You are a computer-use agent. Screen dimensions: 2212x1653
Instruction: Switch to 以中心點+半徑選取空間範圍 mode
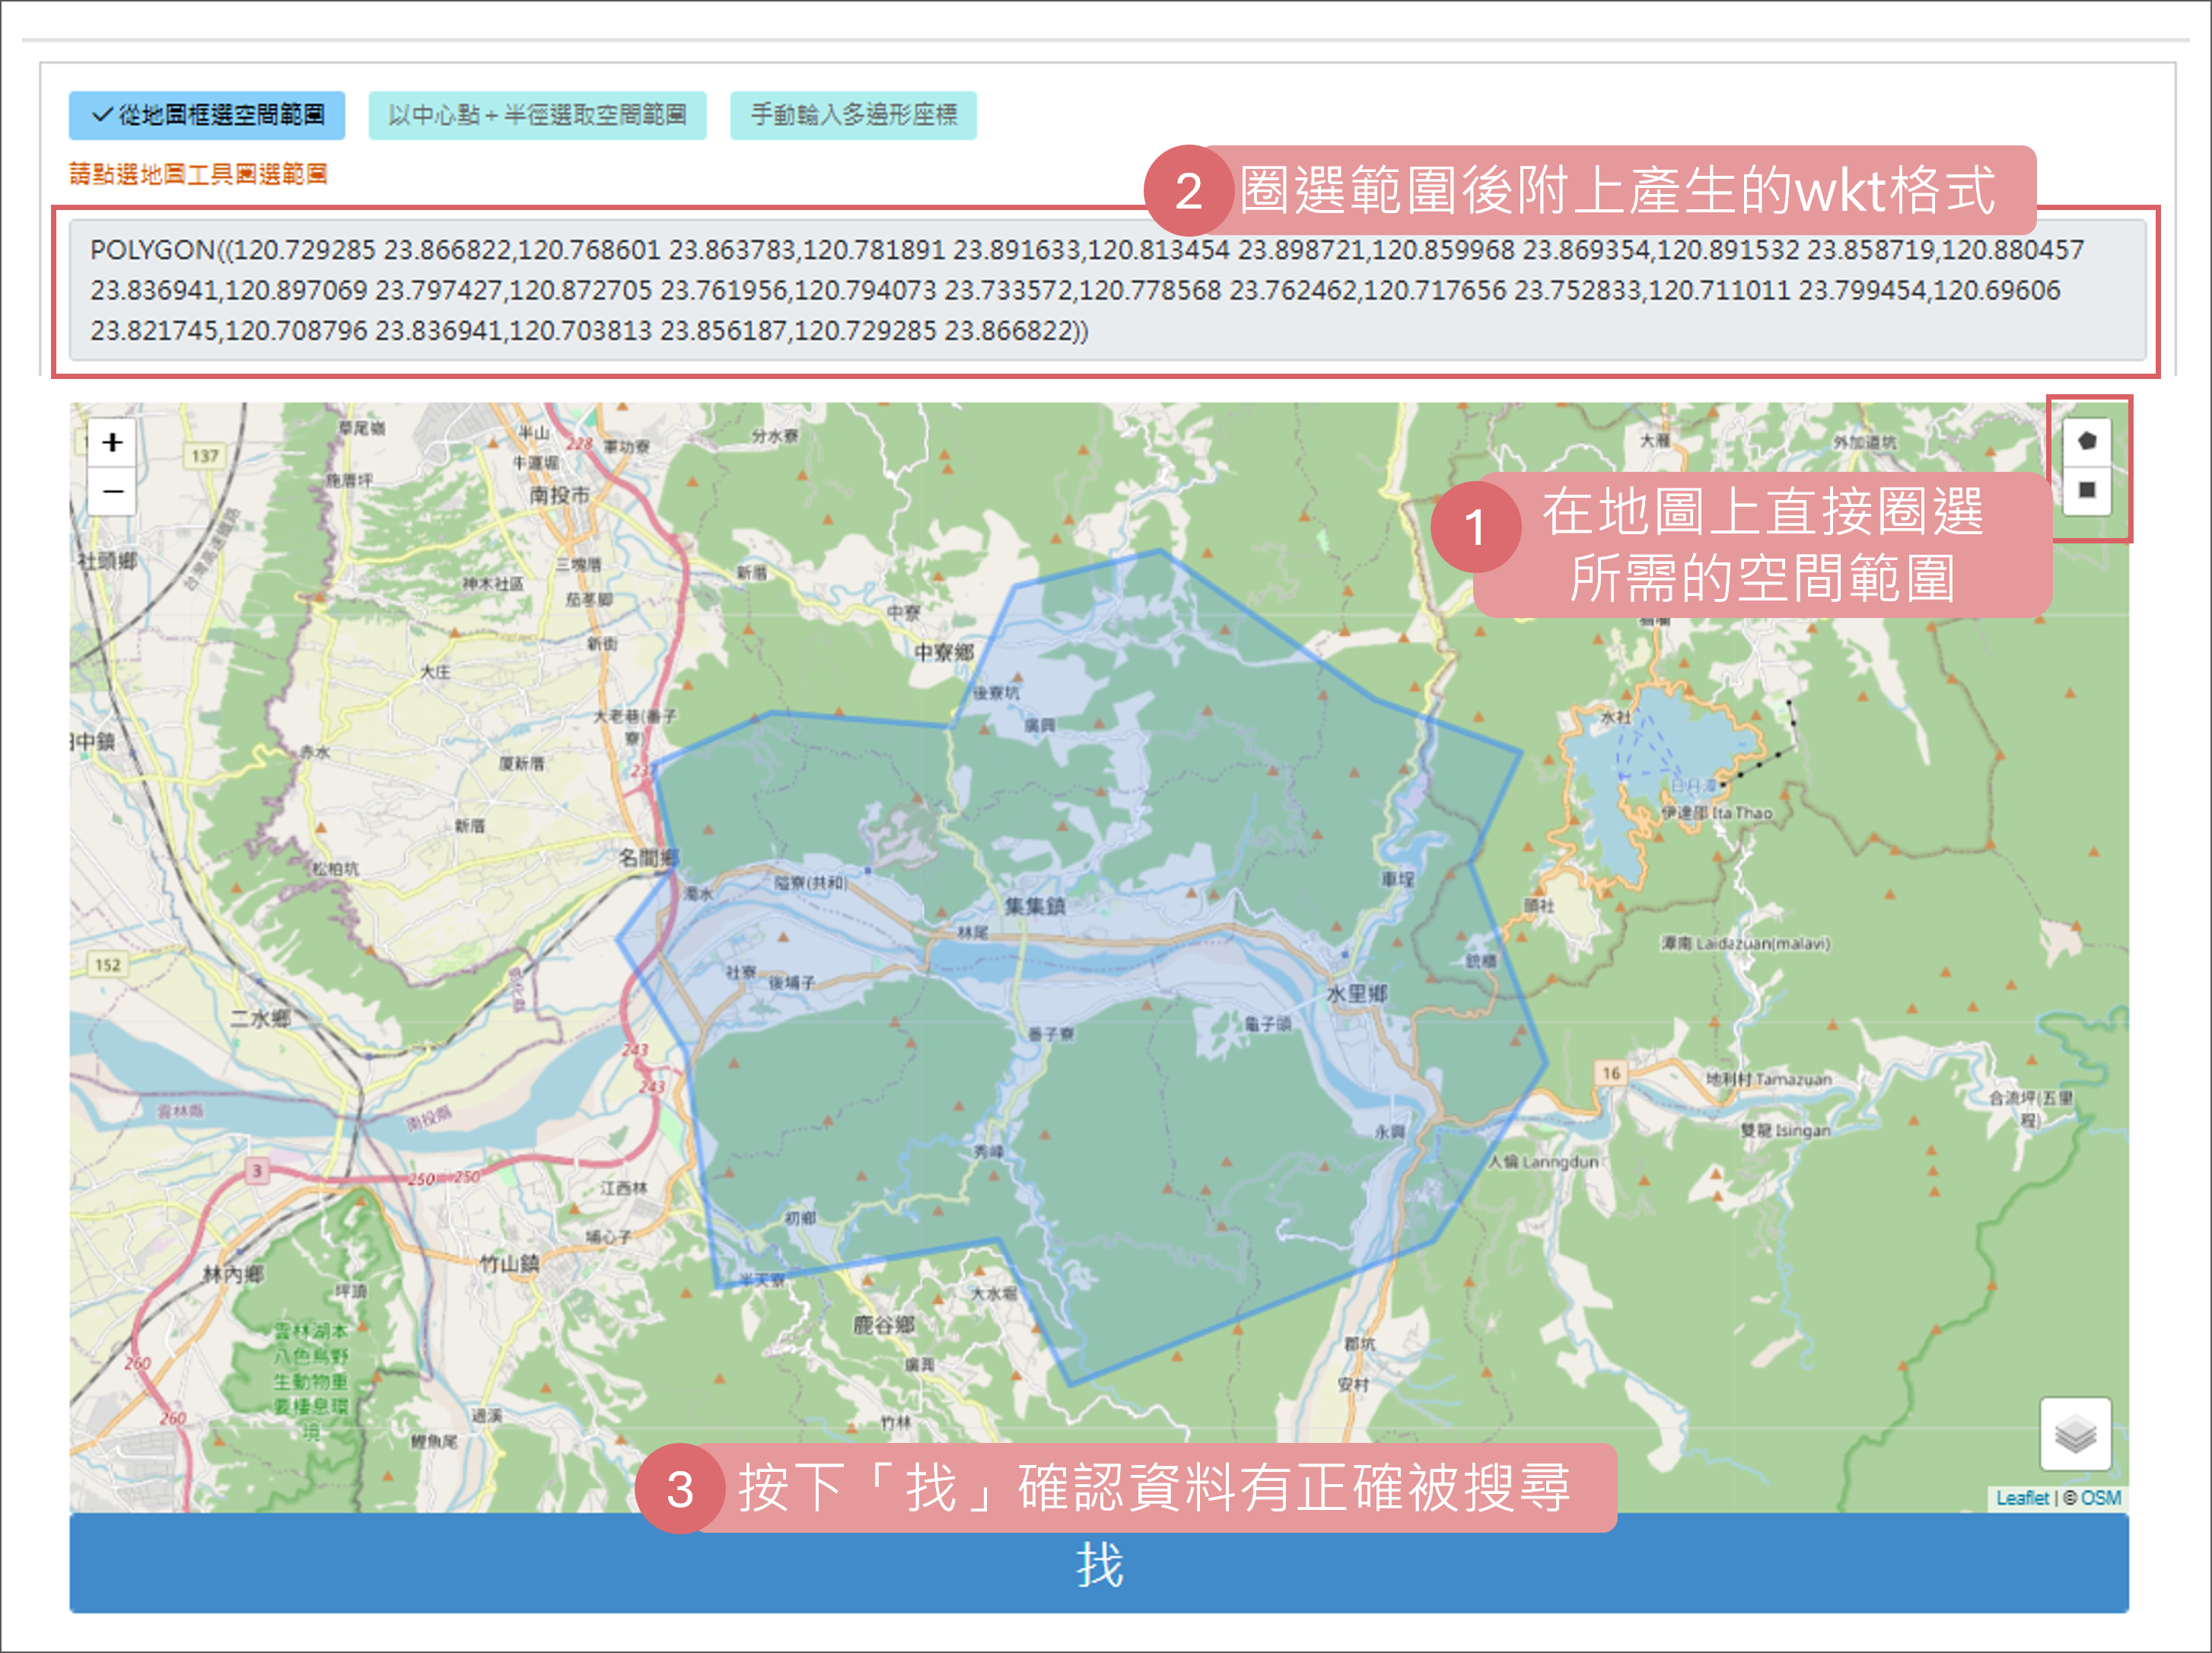coord(537,116)
